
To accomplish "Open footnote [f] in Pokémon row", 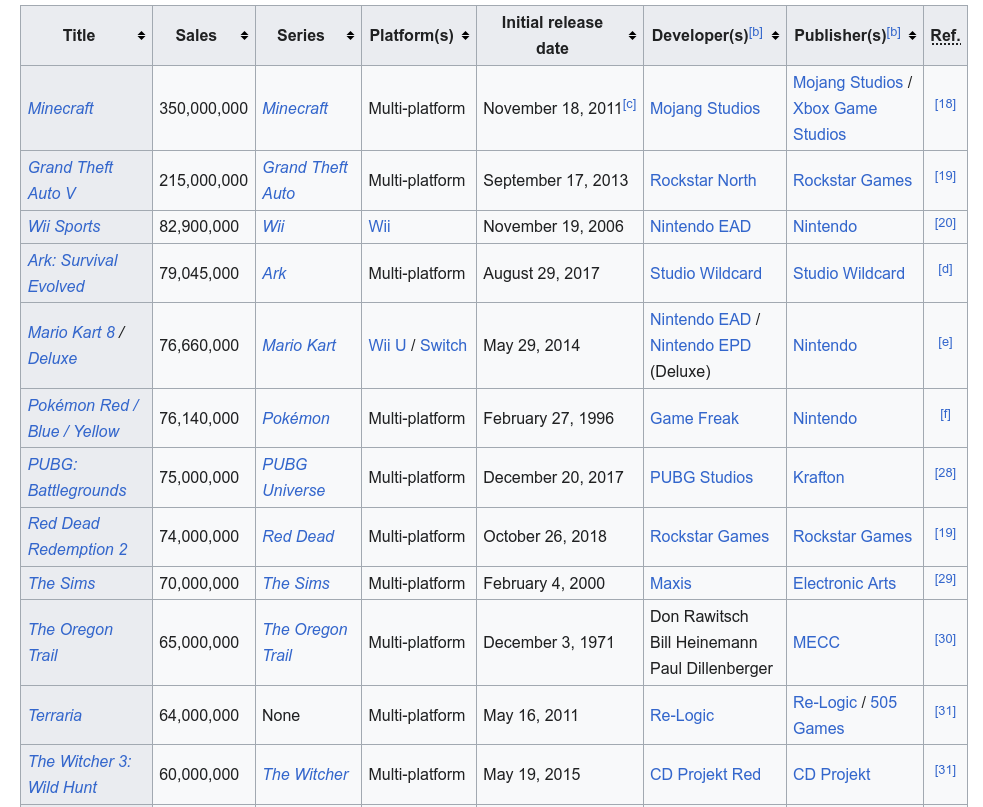I will [x=945, y=414].
